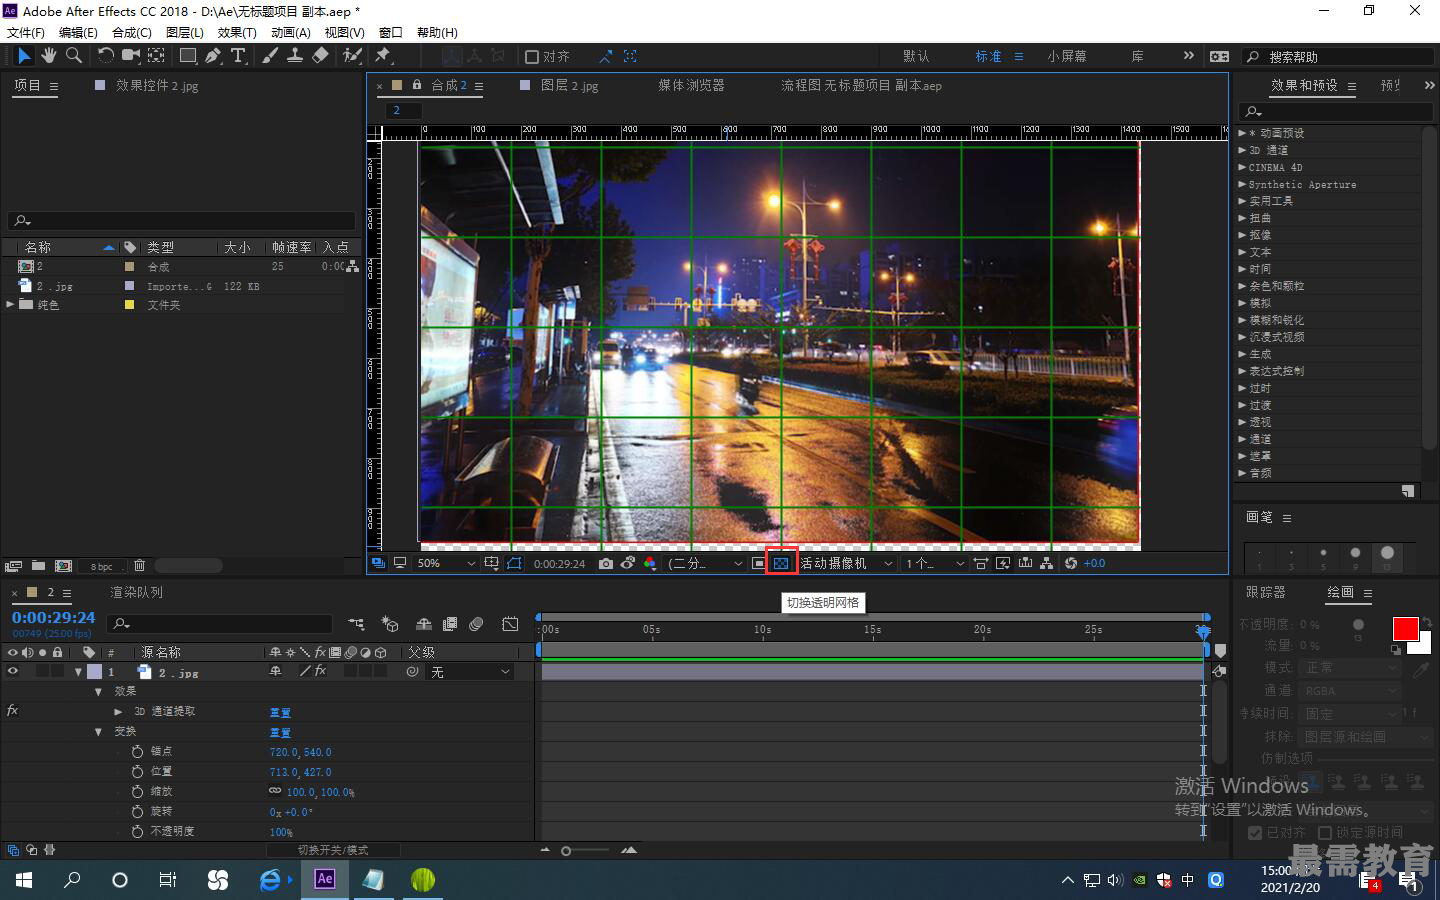Enable motion blur switch in timeline
The height and width of the screenshot is (900, 1440).
point(476,624)
